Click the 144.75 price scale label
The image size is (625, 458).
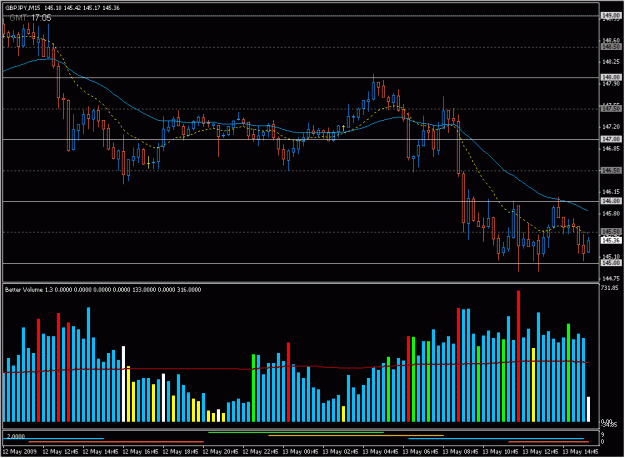coord(610,278)
